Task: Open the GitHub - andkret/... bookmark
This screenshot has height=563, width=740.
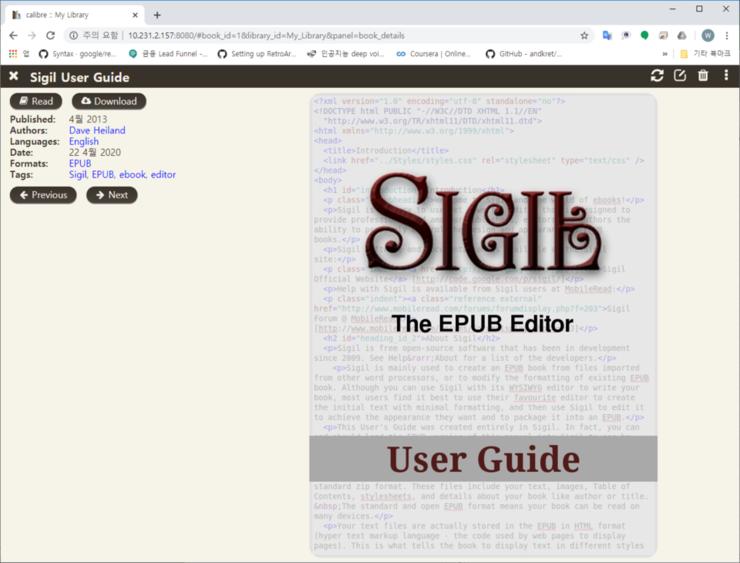Action: pos(523,54)
